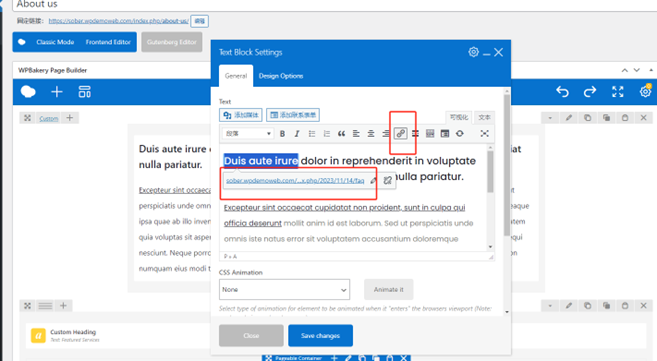
Task: Select the General tab
Action: tap(236, 76)
